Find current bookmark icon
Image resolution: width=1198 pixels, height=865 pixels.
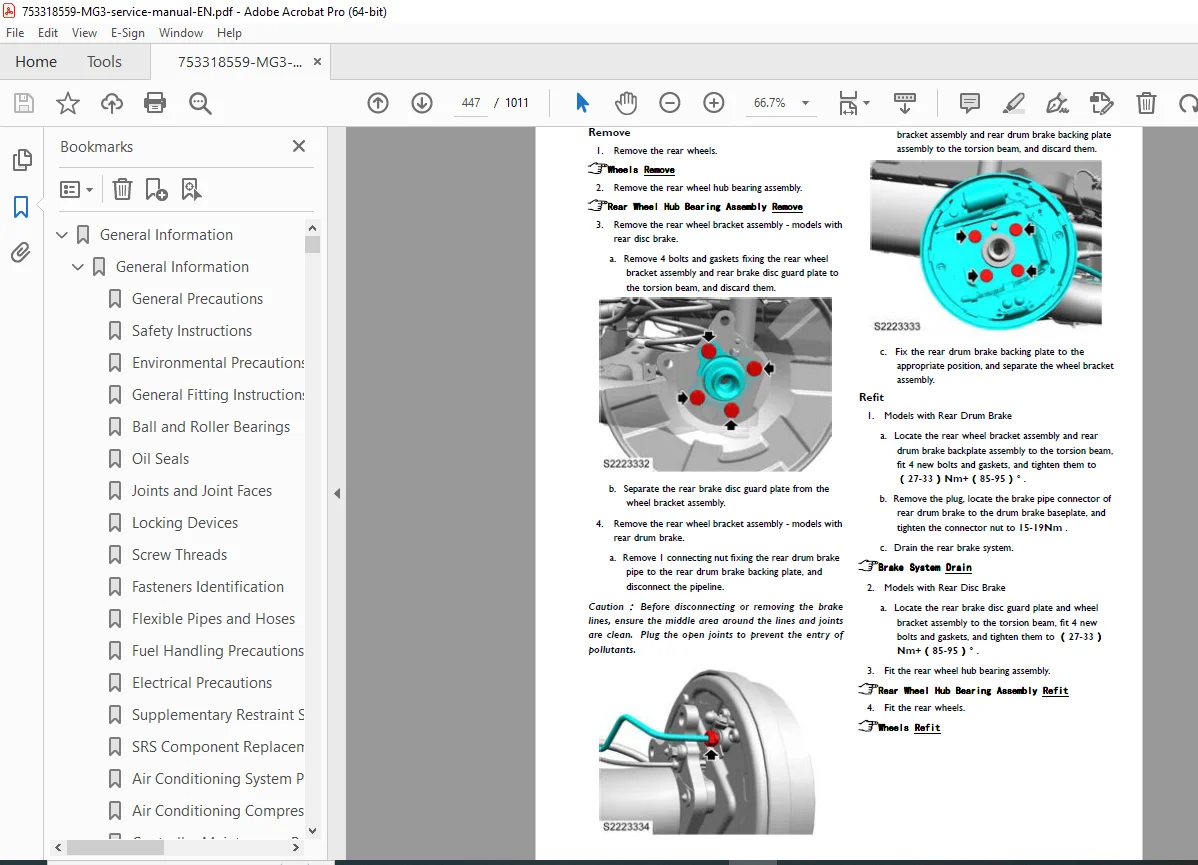tap(190, 189)
